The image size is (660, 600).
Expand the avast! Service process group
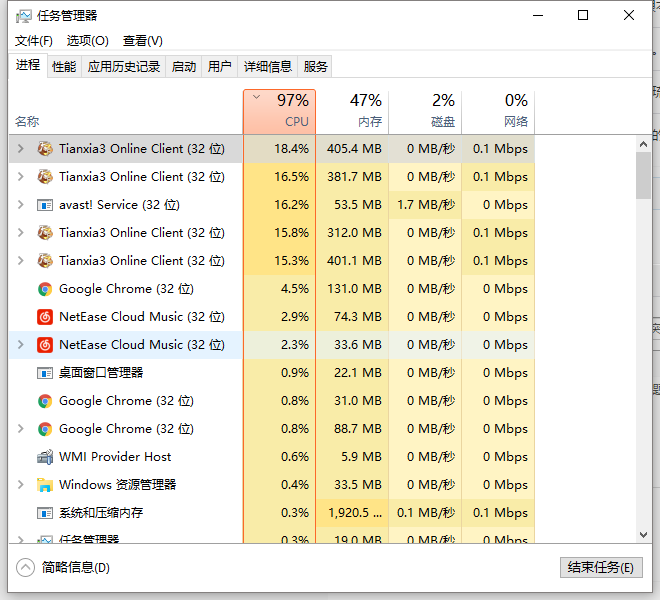click(x=20, y=205)
